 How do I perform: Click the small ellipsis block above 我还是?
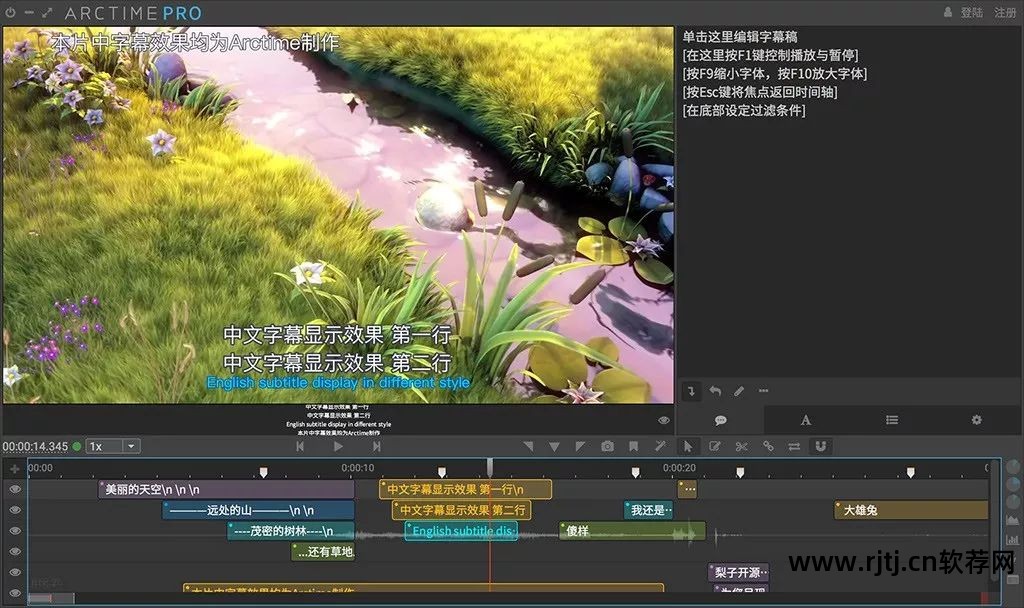(x=687, y=489)
